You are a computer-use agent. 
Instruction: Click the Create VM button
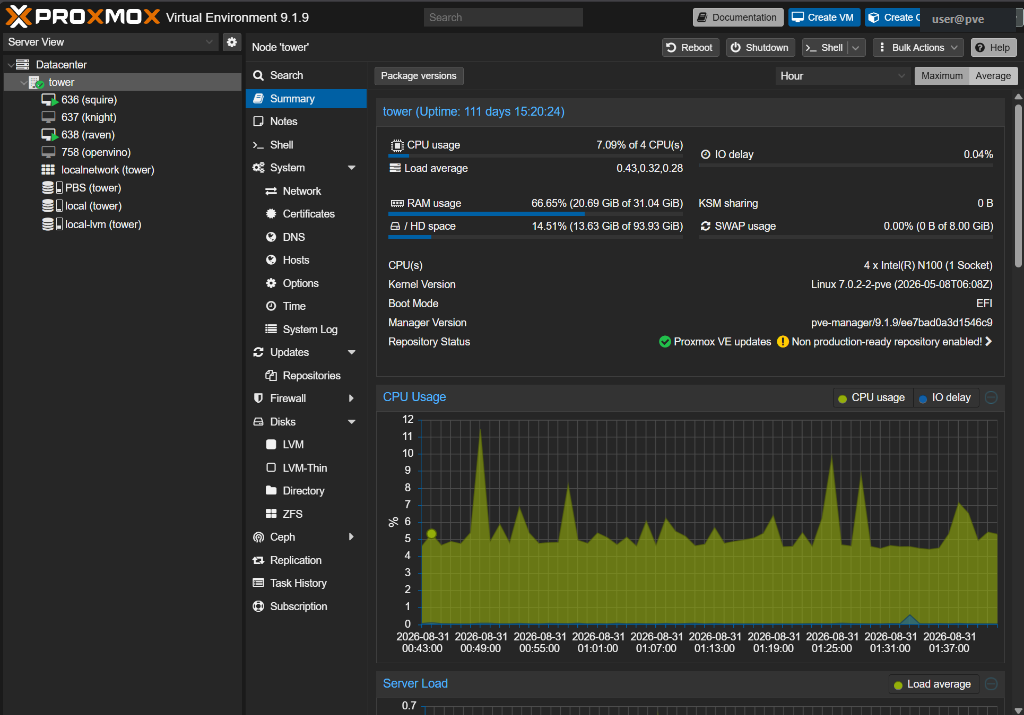[x=824, y=18]
